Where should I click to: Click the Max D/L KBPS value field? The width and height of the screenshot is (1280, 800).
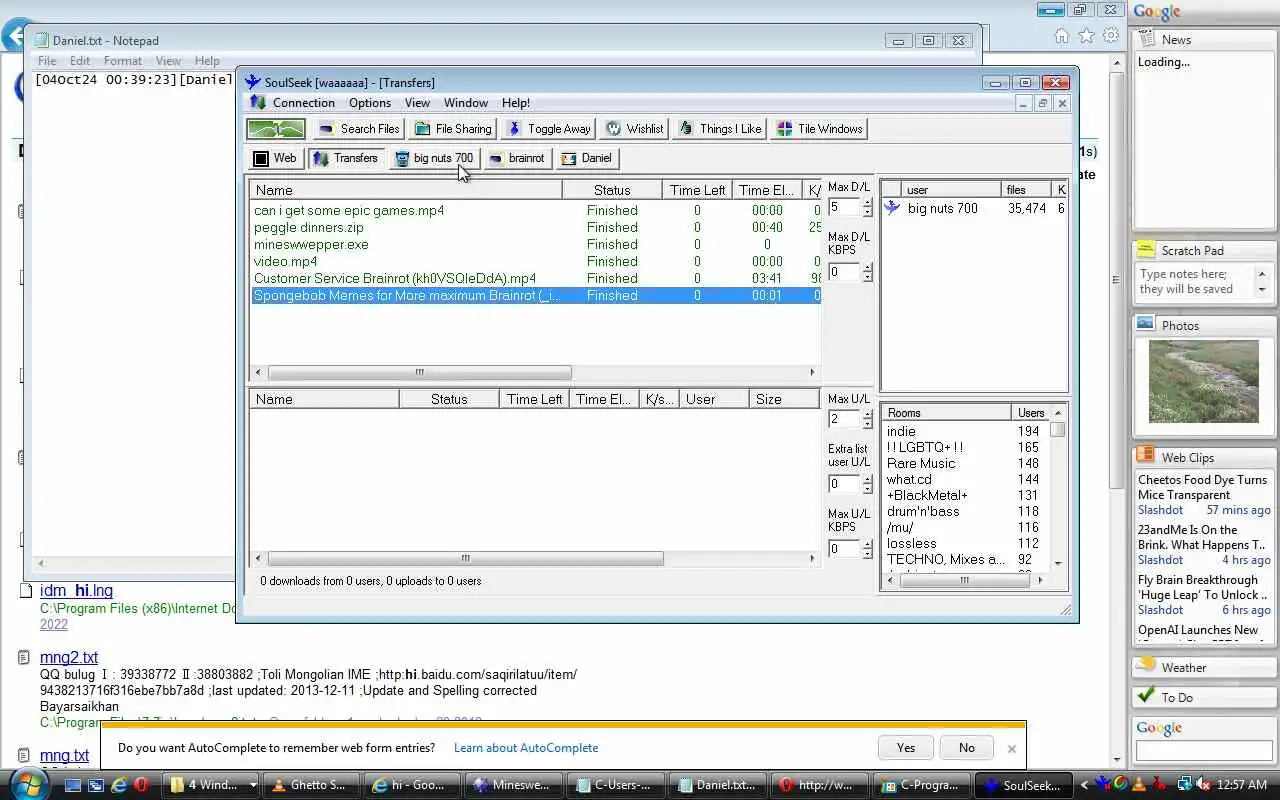coord(843,272)
